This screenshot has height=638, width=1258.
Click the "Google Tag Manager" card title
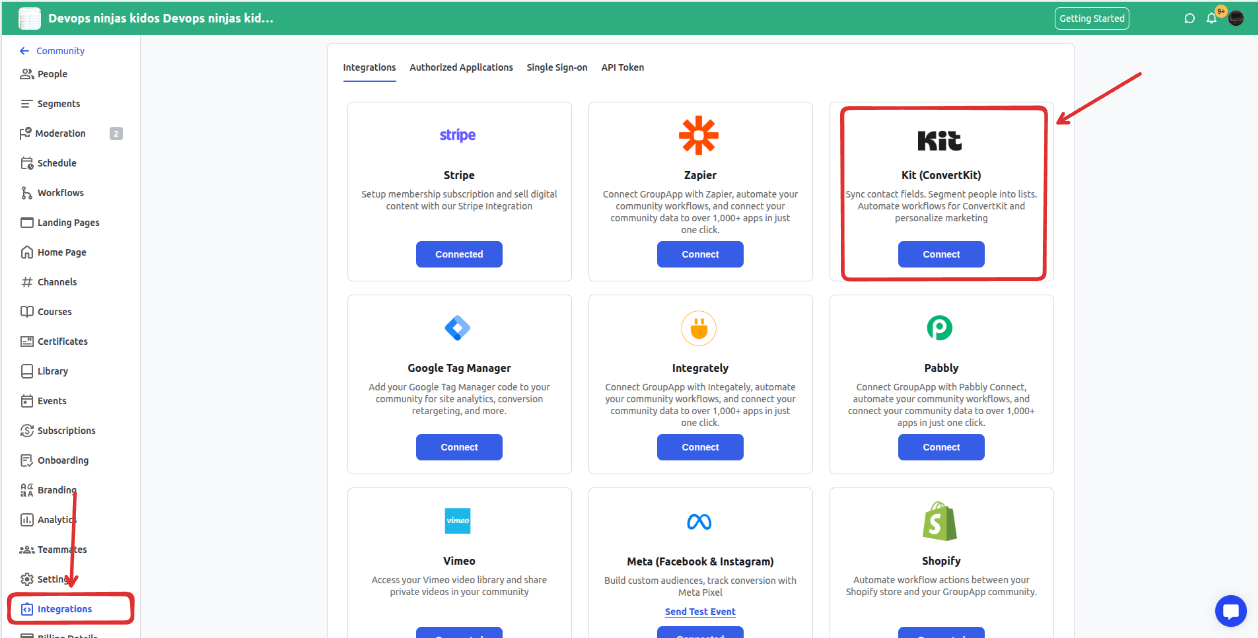(x=459, y=368)
